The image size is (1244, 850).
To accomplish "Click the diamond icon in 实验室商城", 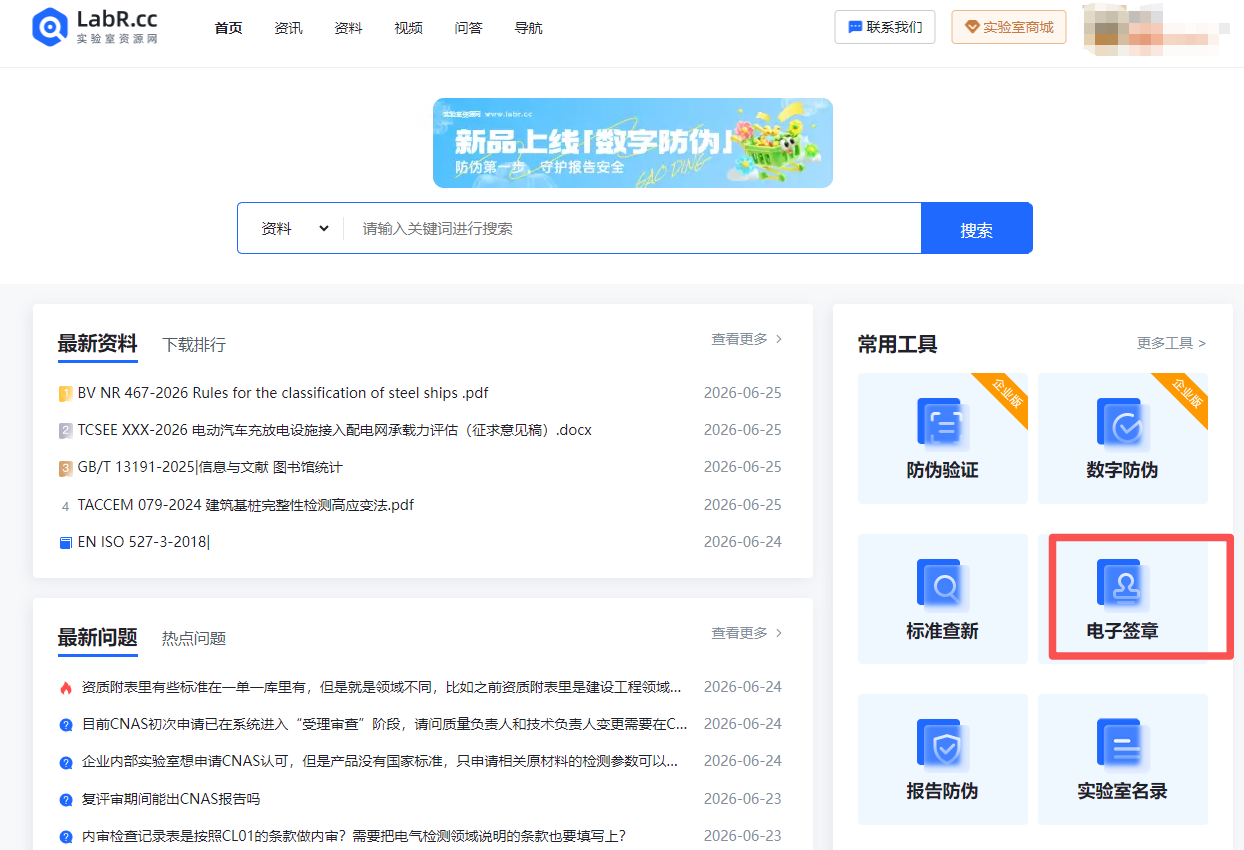I will 972,27.
